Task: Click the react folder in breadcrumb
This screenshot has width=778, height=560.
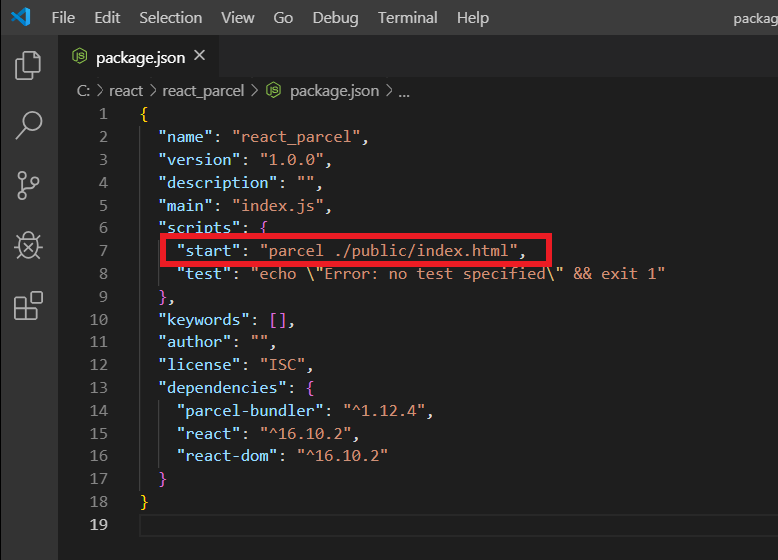Action: tap(126, 91)
